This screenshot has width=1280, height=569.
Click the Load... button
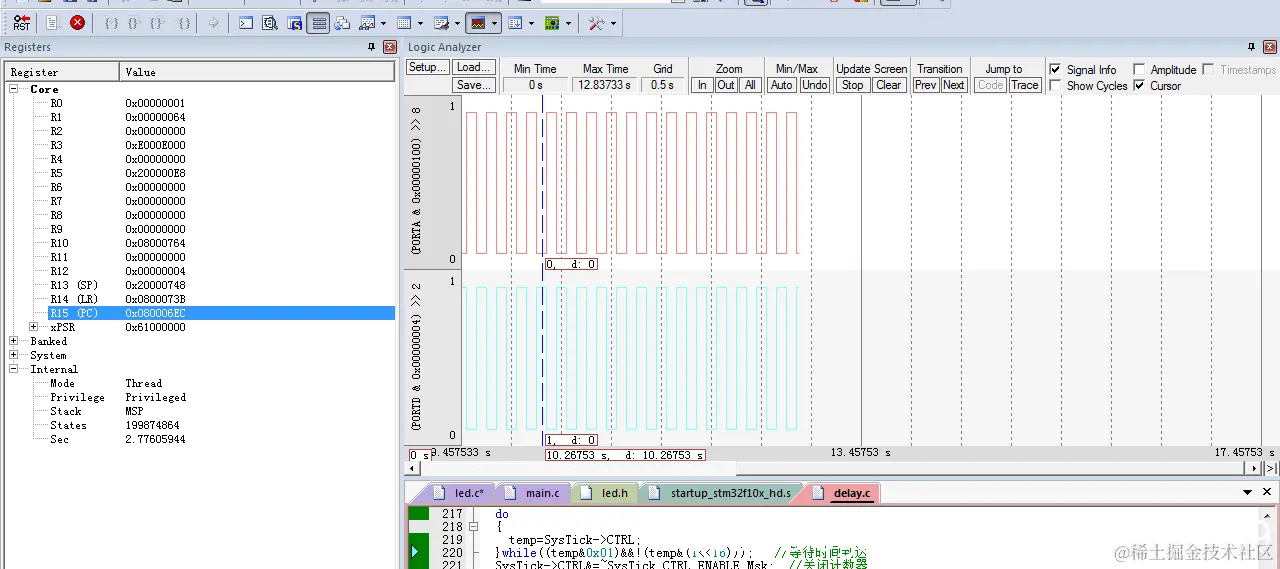click(474, 68)
